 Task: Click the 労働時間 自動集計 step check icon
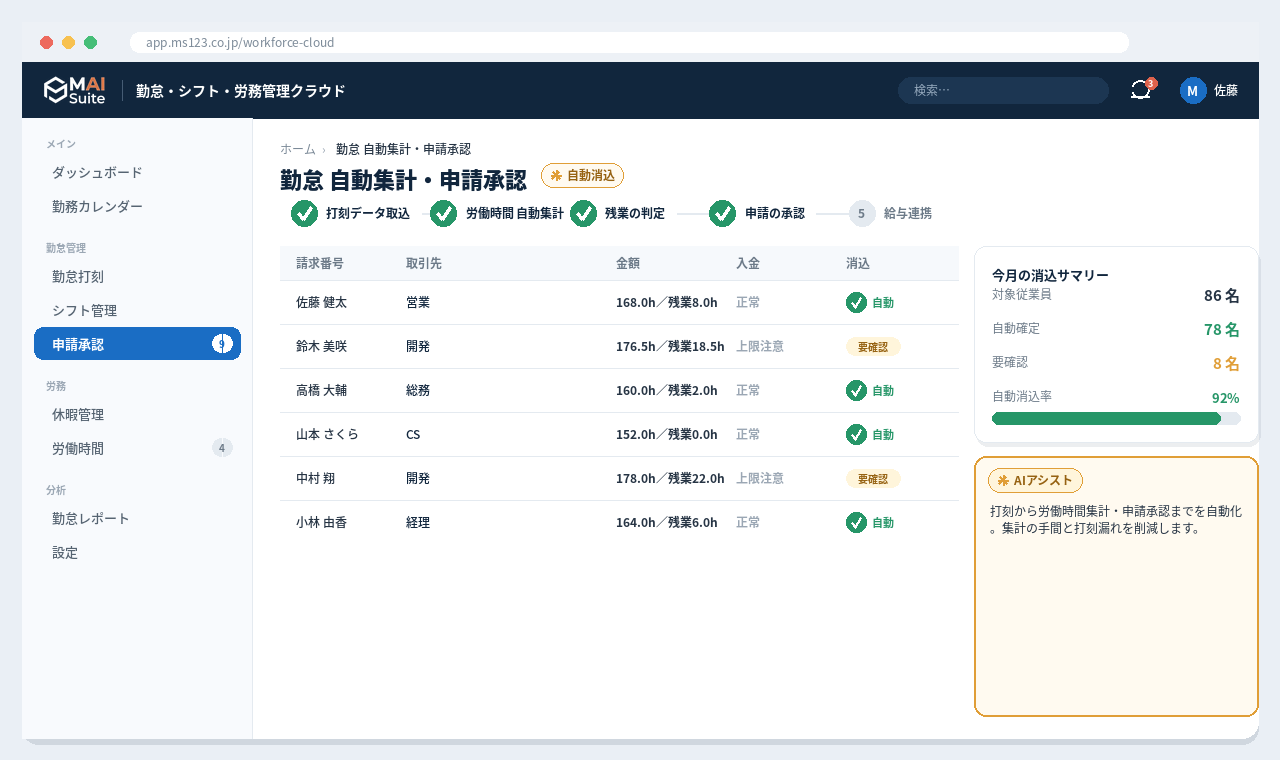pos(444,213)
